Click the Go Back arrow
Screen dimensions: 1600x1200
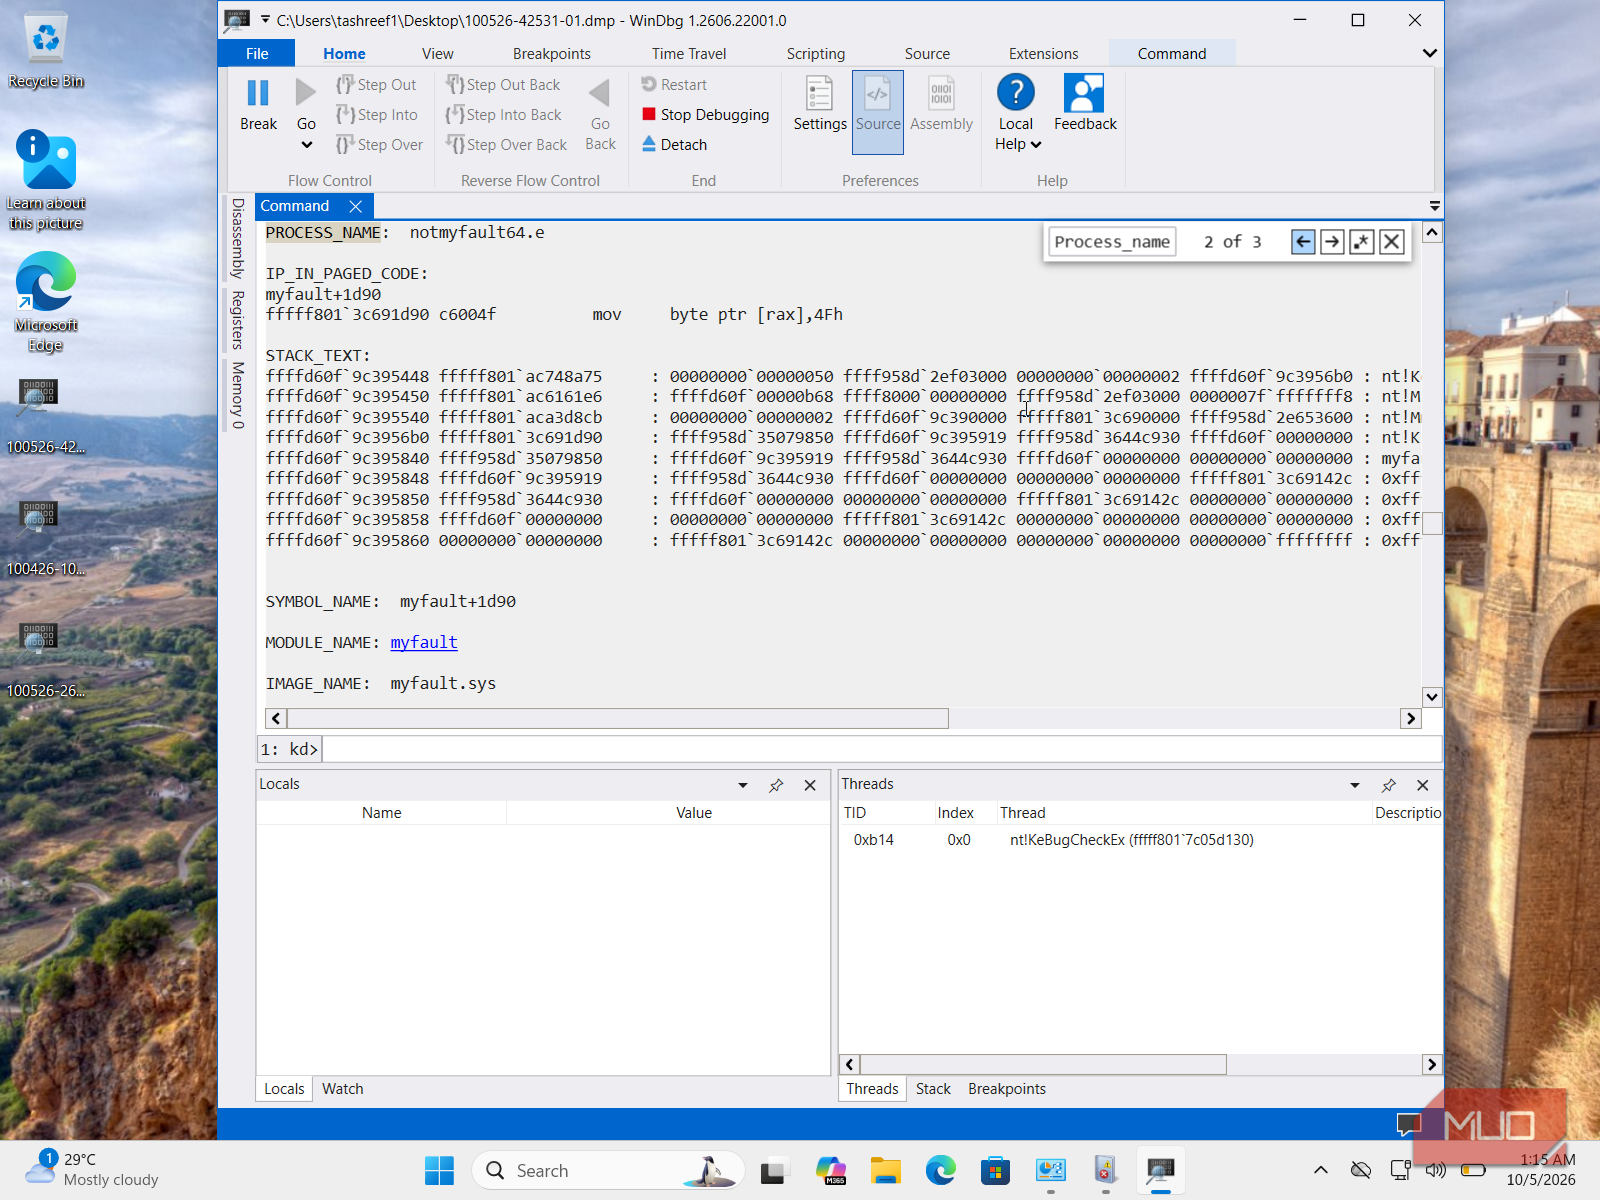click(x=600, y=93)
